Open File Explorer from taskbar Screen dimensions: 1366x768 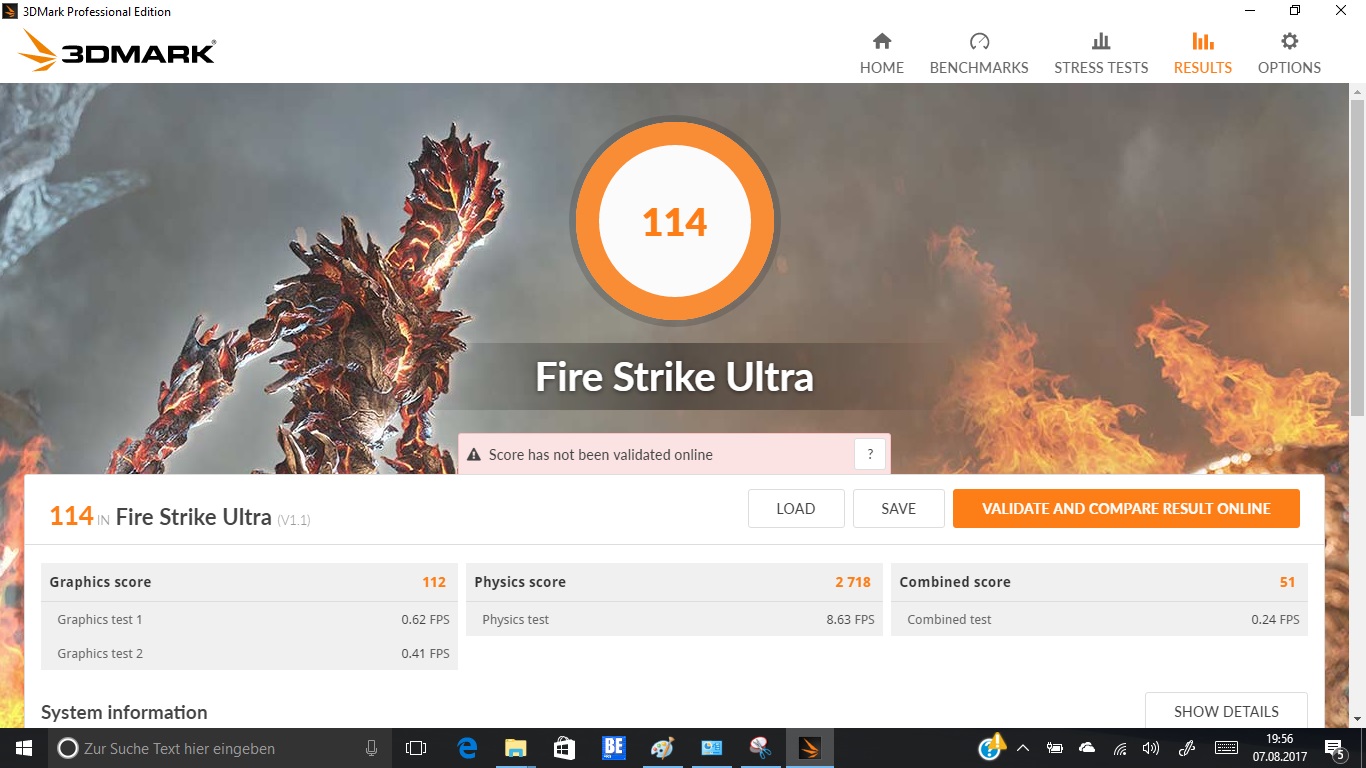click(x=515, y=748)
